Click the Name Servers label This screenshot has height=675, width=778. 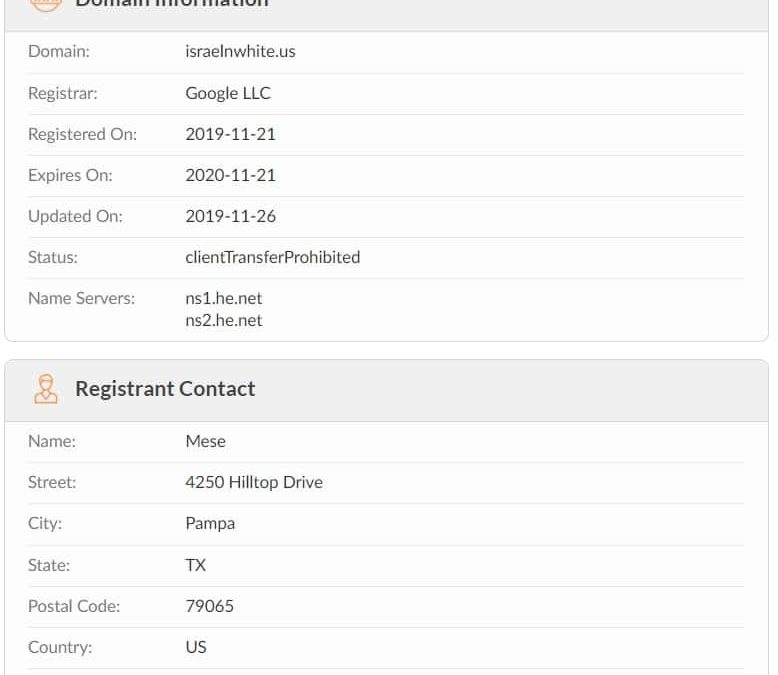(x=81, y=298)
